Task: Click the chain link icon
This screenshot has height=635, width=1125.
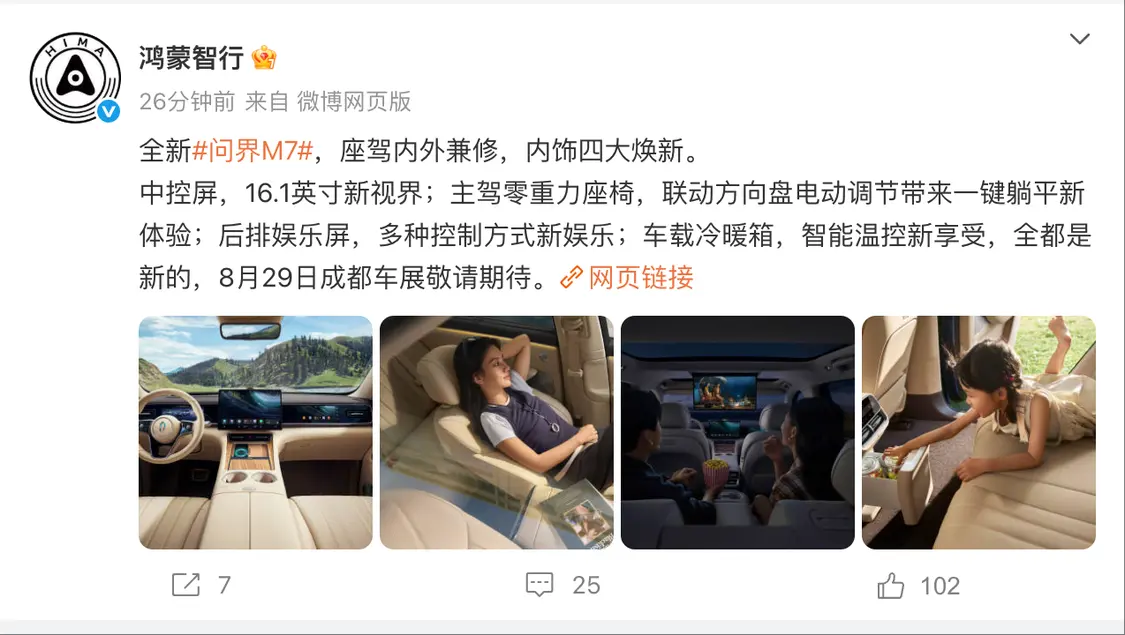Action: pyautogui.click(x=571, y=278)
